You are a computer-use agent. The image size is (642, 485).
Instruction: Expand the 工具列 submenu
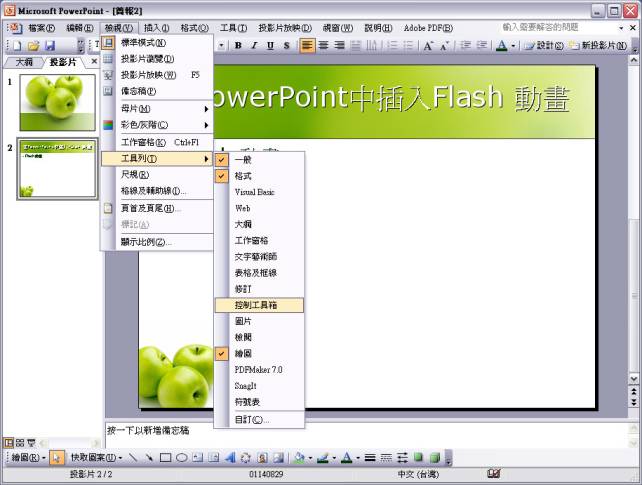pyautogui.click(x=157, y=158)
